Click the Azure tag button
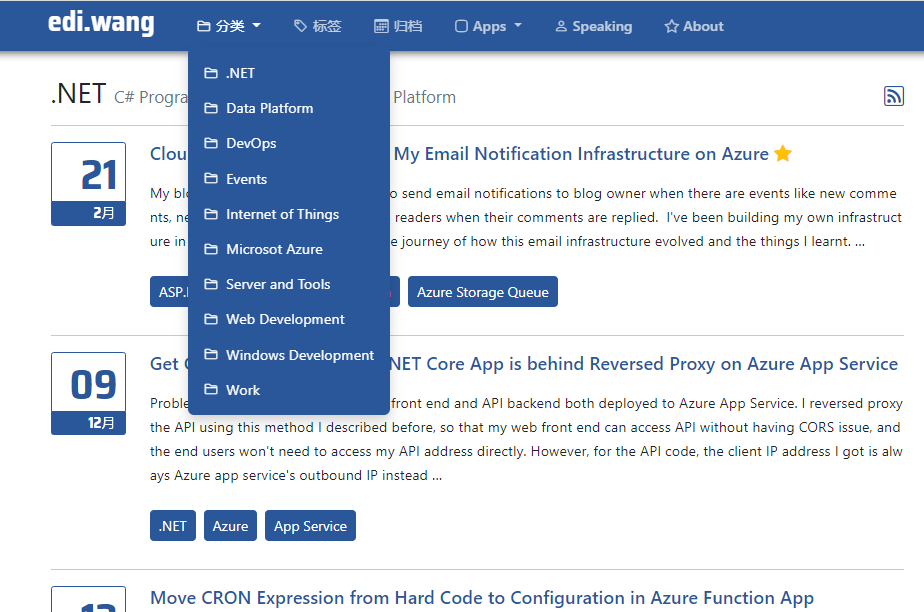 pos(230,525)
